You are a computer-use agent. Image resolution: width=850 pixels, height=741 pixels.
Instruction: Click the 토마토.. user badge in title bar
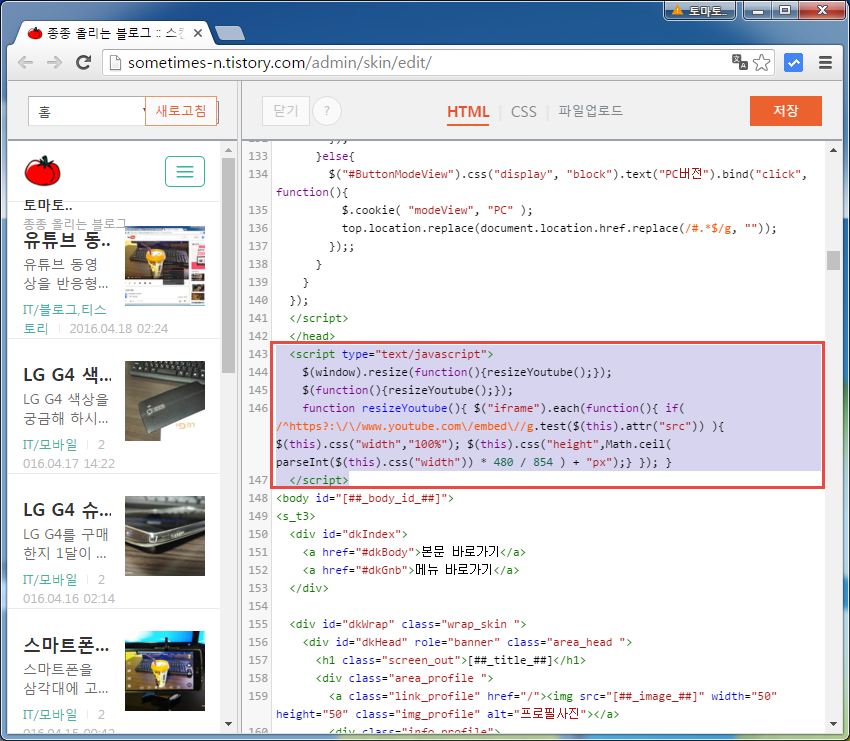pyautogui.click(x=699, y=10)
